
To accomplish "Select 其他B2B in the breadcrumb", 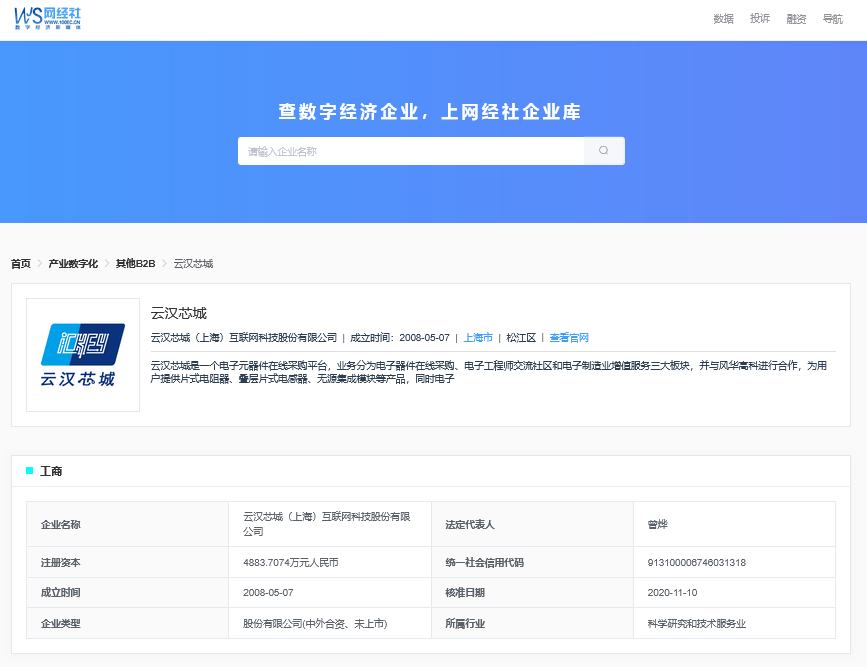I will (135, 264).
